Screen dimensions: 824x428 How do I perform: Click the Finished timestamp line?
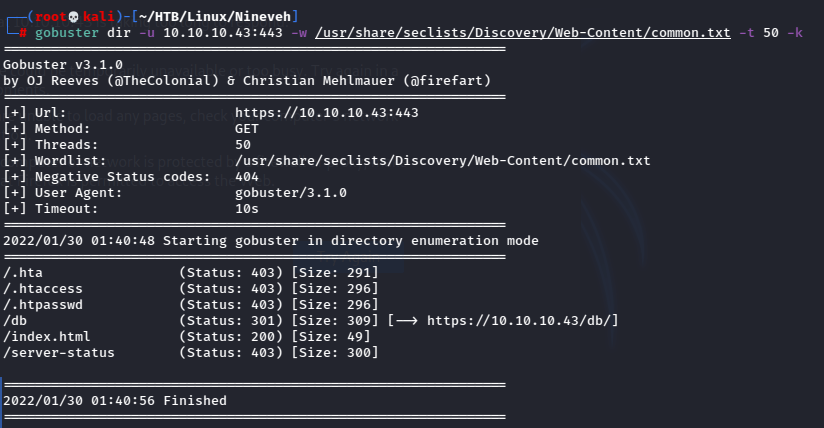tap(114, 400)
